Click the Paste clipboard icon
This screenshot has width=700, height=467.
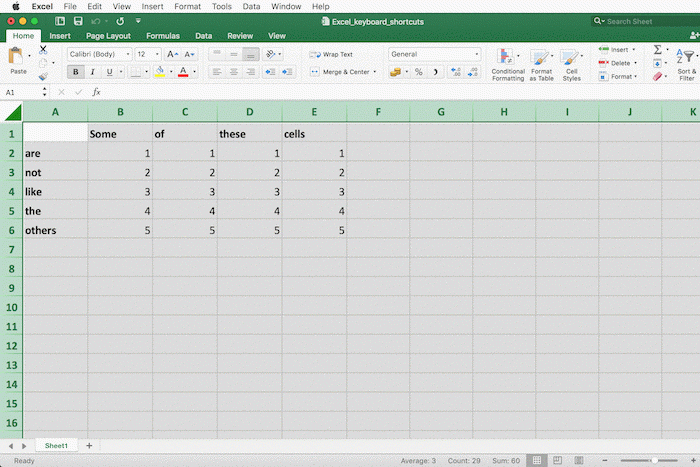pyautogui.click(x=18, y=58)
